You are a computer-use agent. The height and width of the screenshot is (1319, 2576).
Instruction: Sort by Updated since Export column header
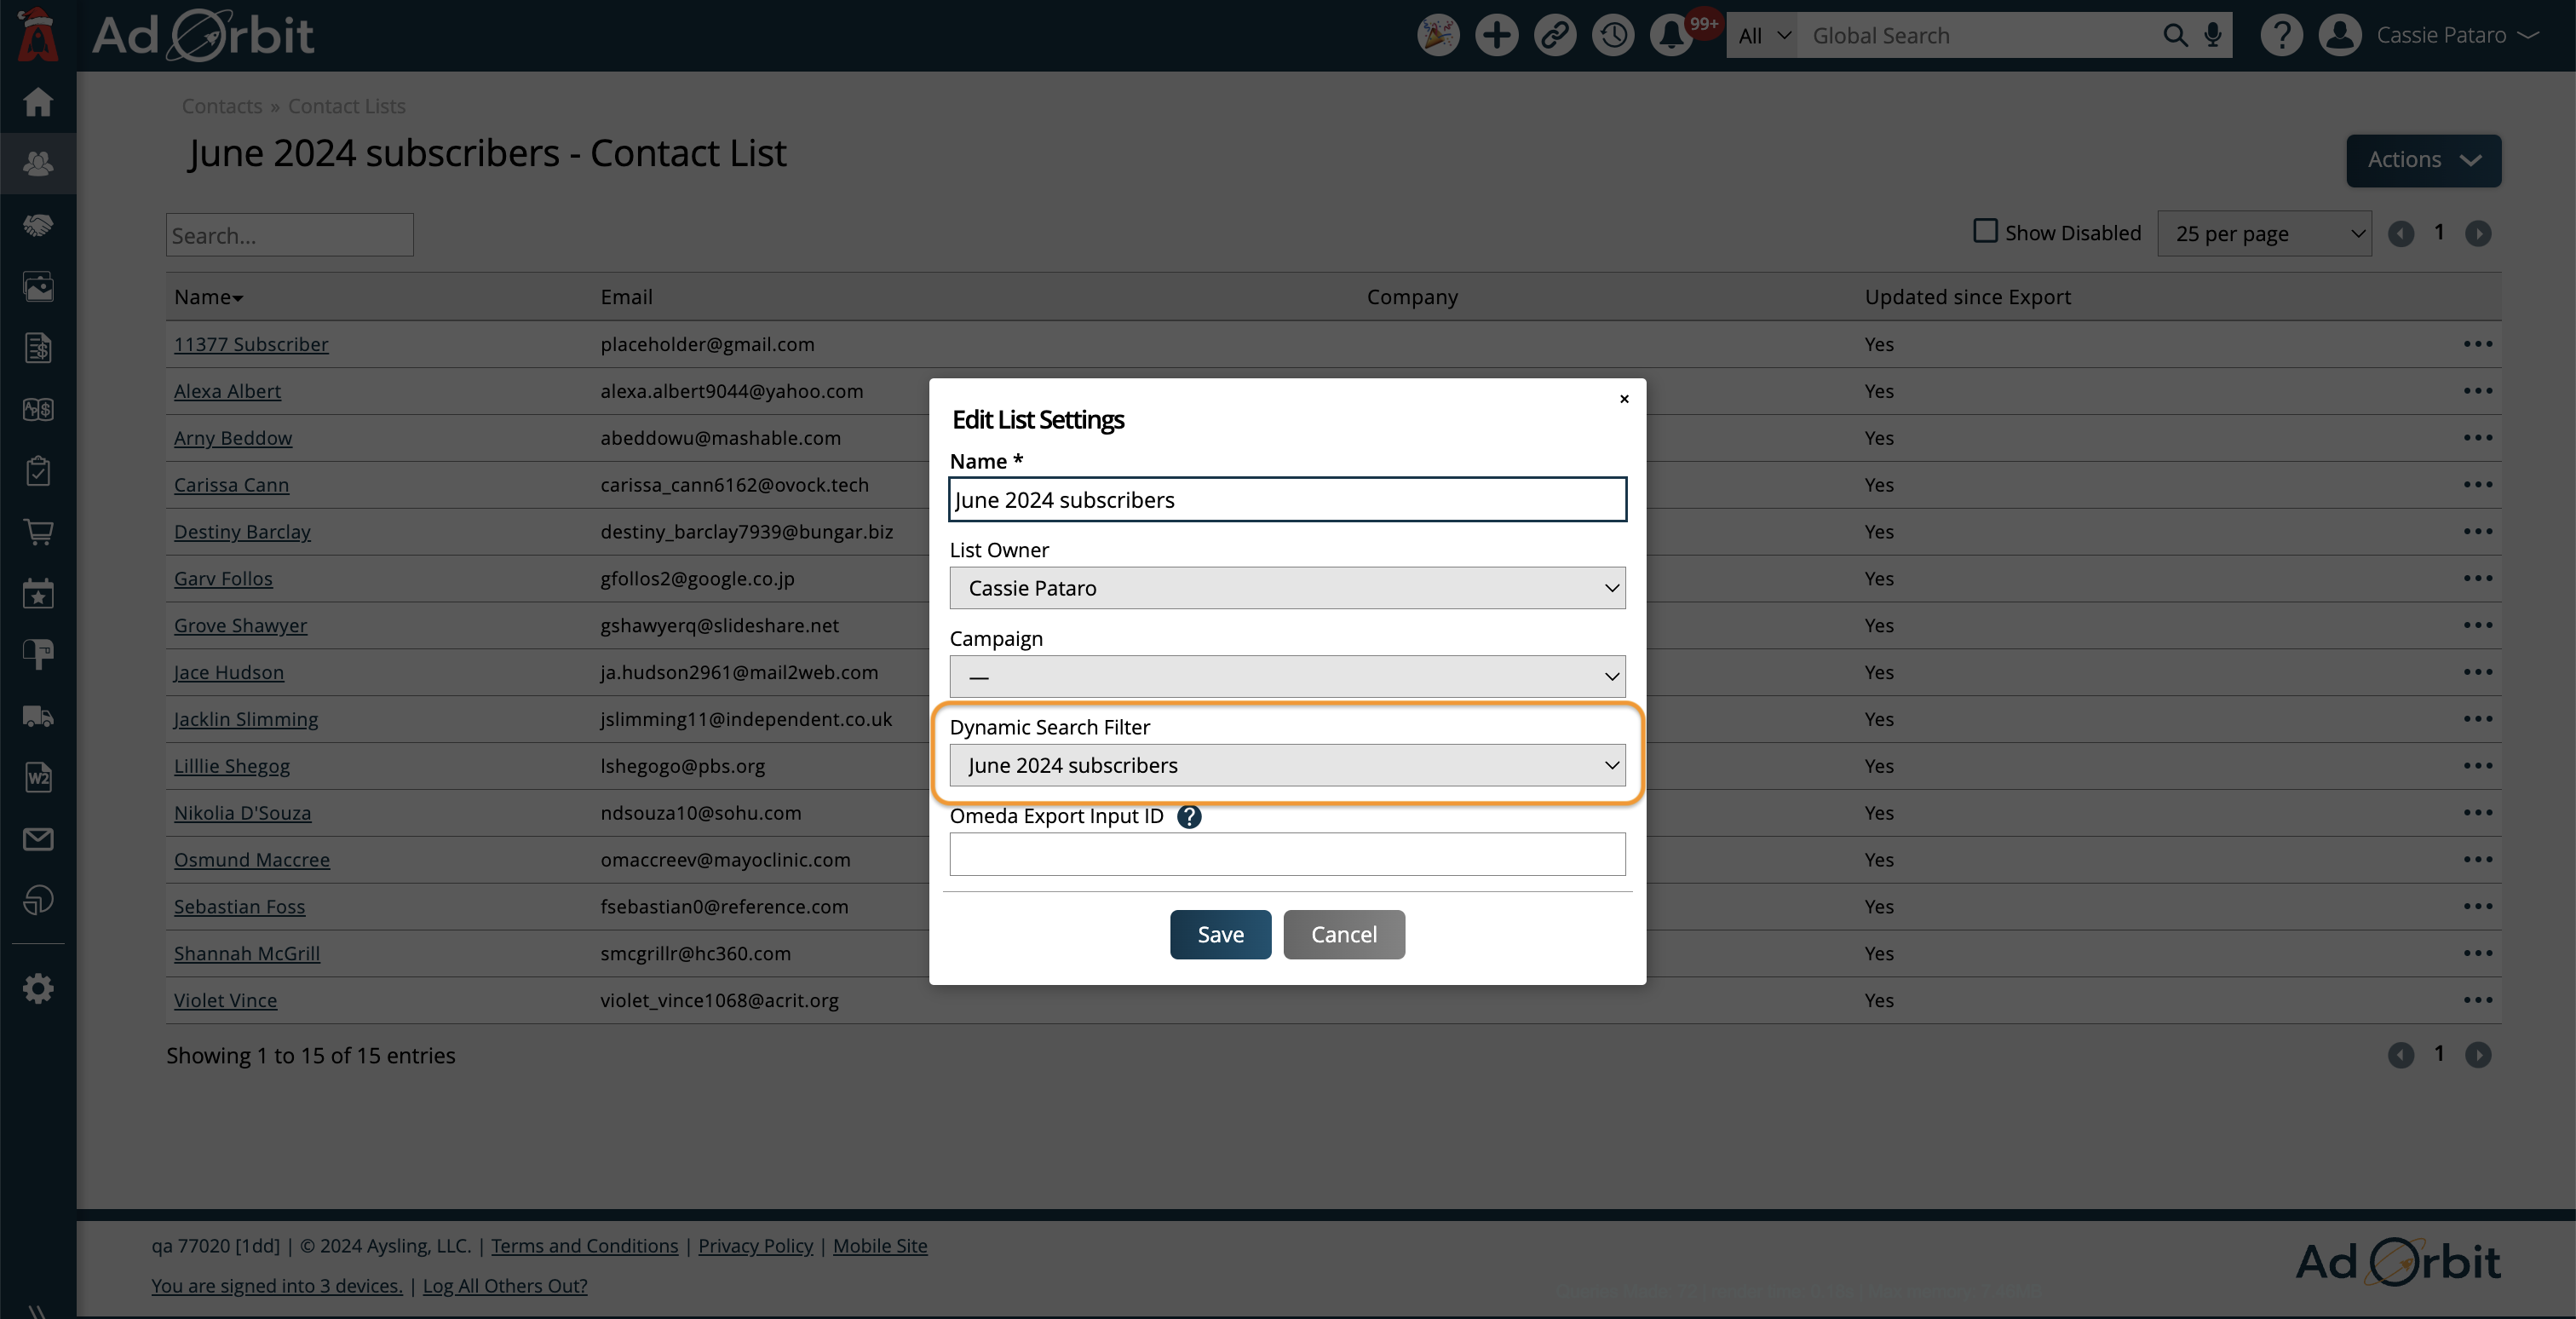(x=1967, y=297)
